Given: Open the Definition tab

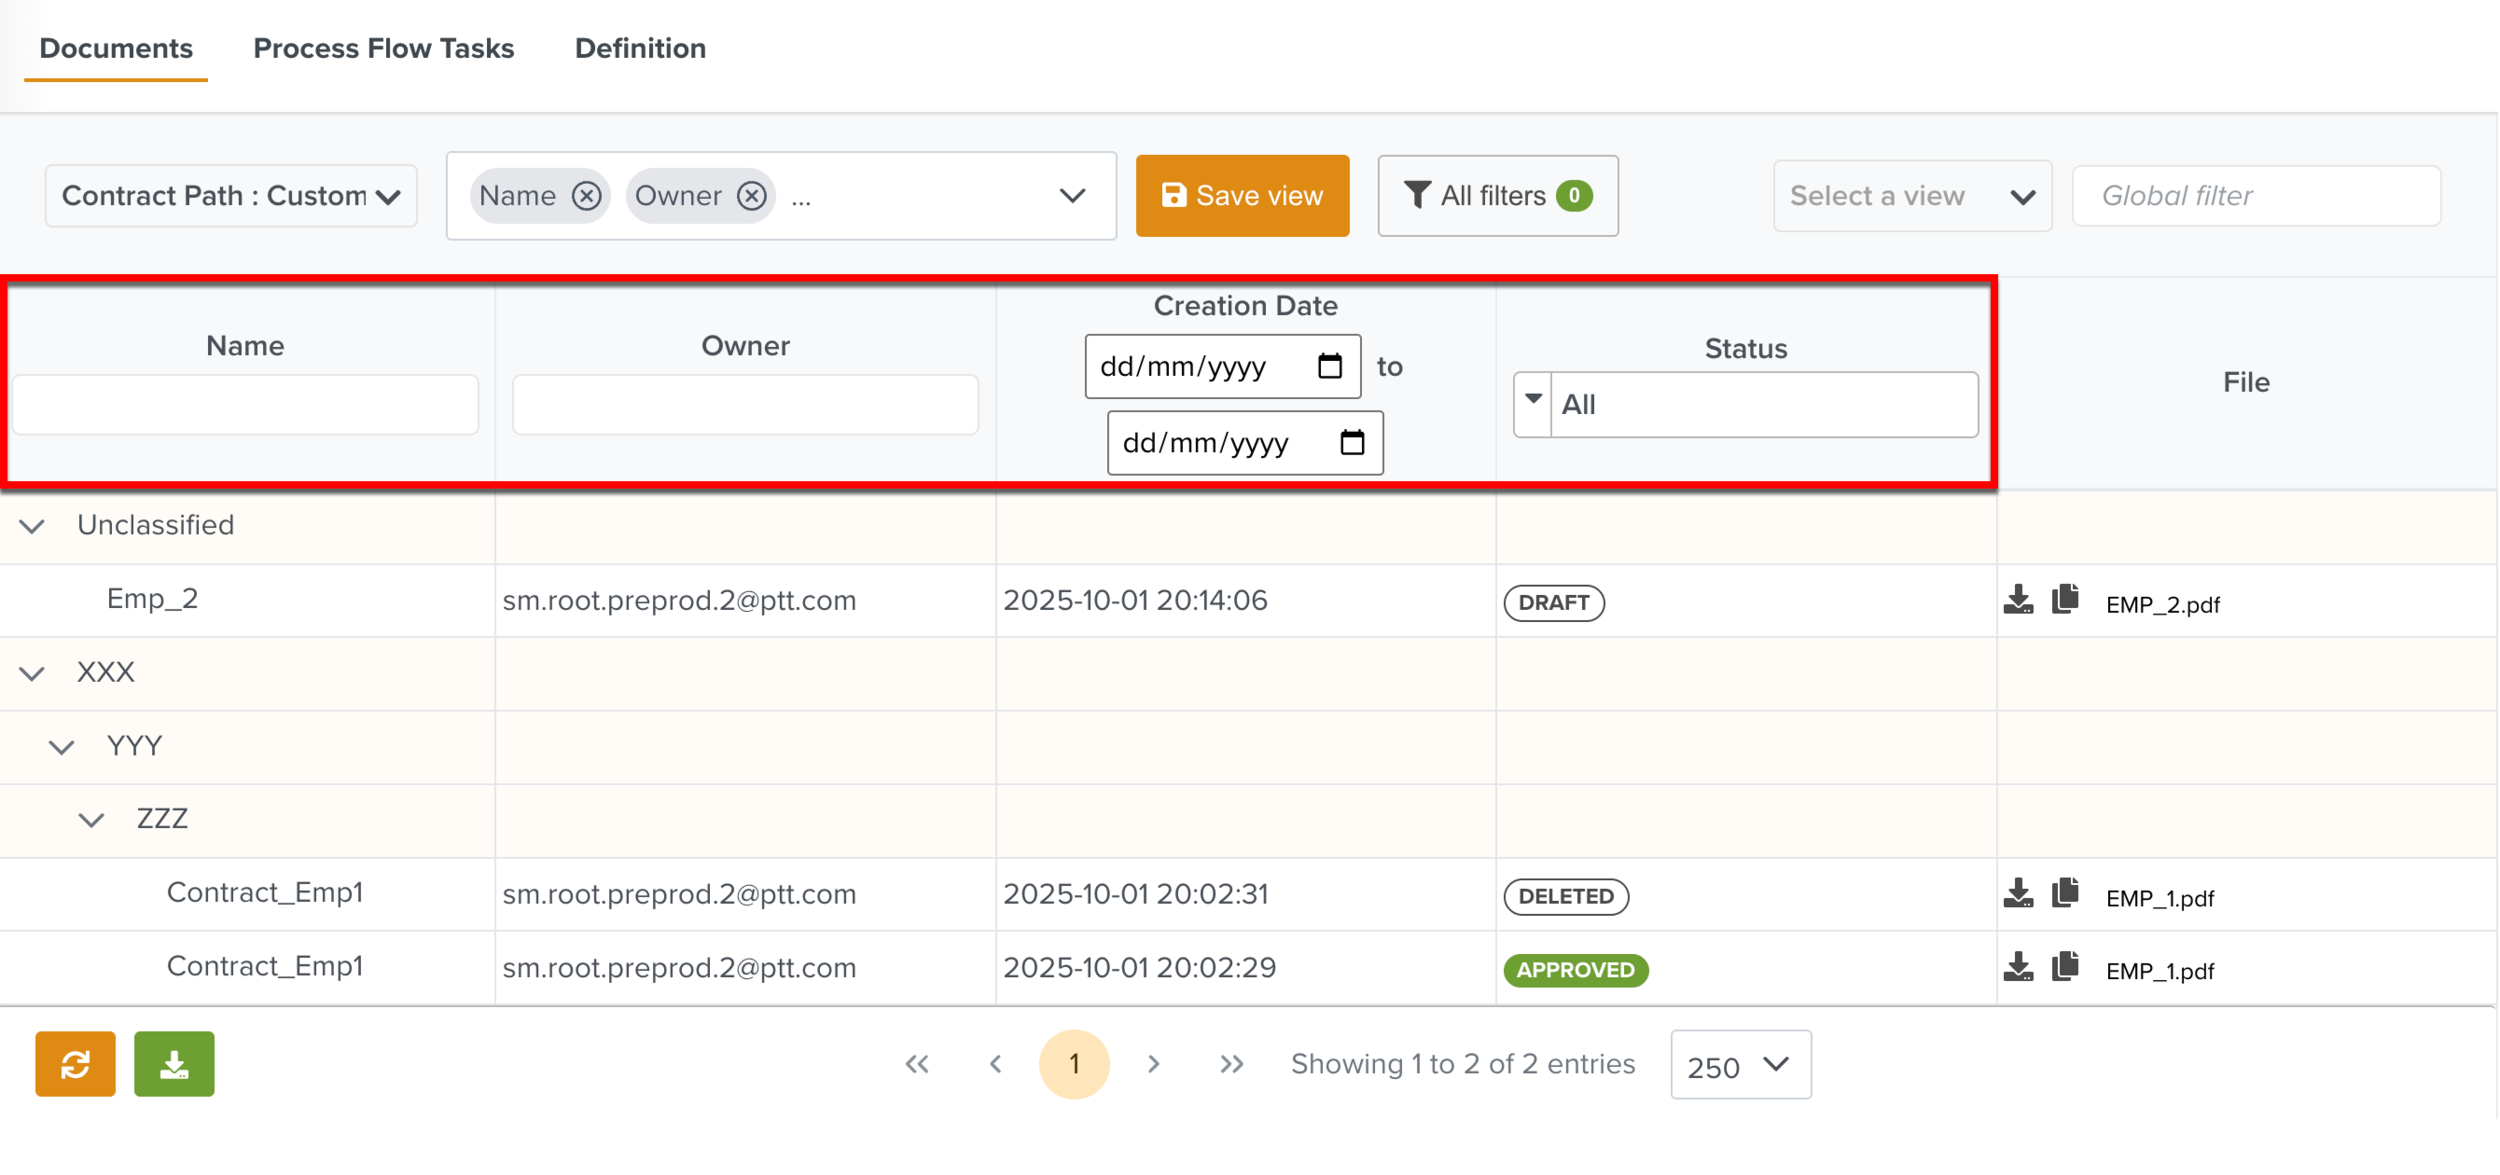Looking at the screenshot, I should [640, 48].
